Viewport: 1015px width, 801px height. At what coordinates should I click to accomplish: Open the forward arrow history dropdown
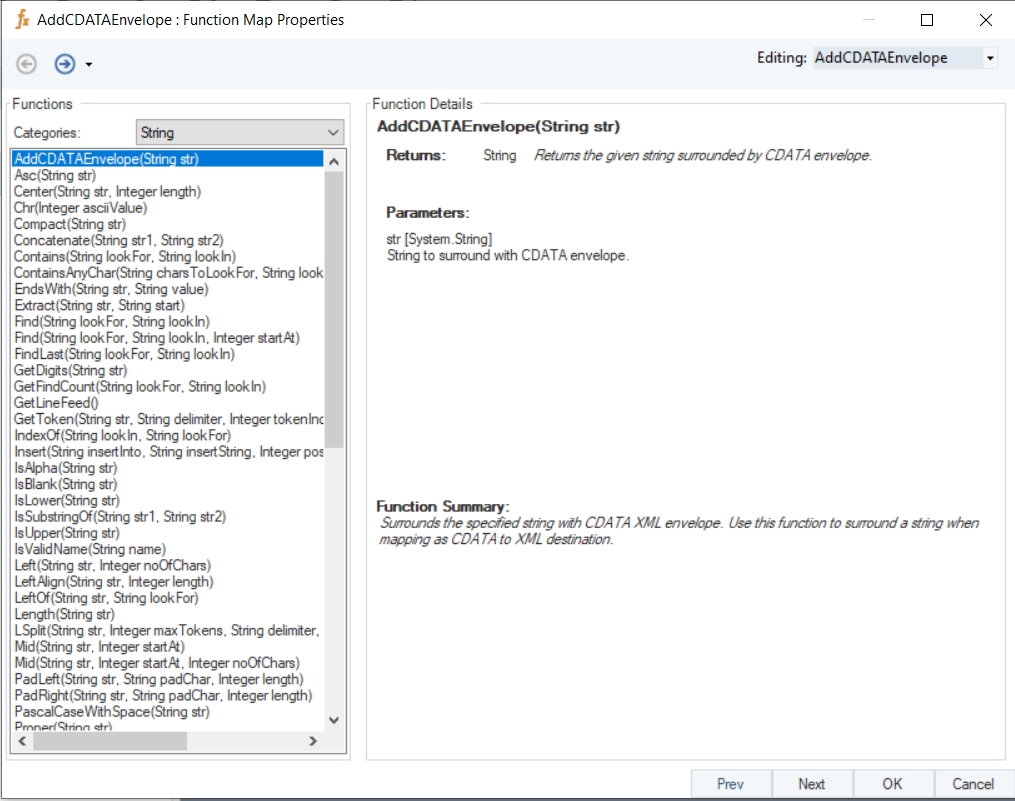(x=89, y=65)
